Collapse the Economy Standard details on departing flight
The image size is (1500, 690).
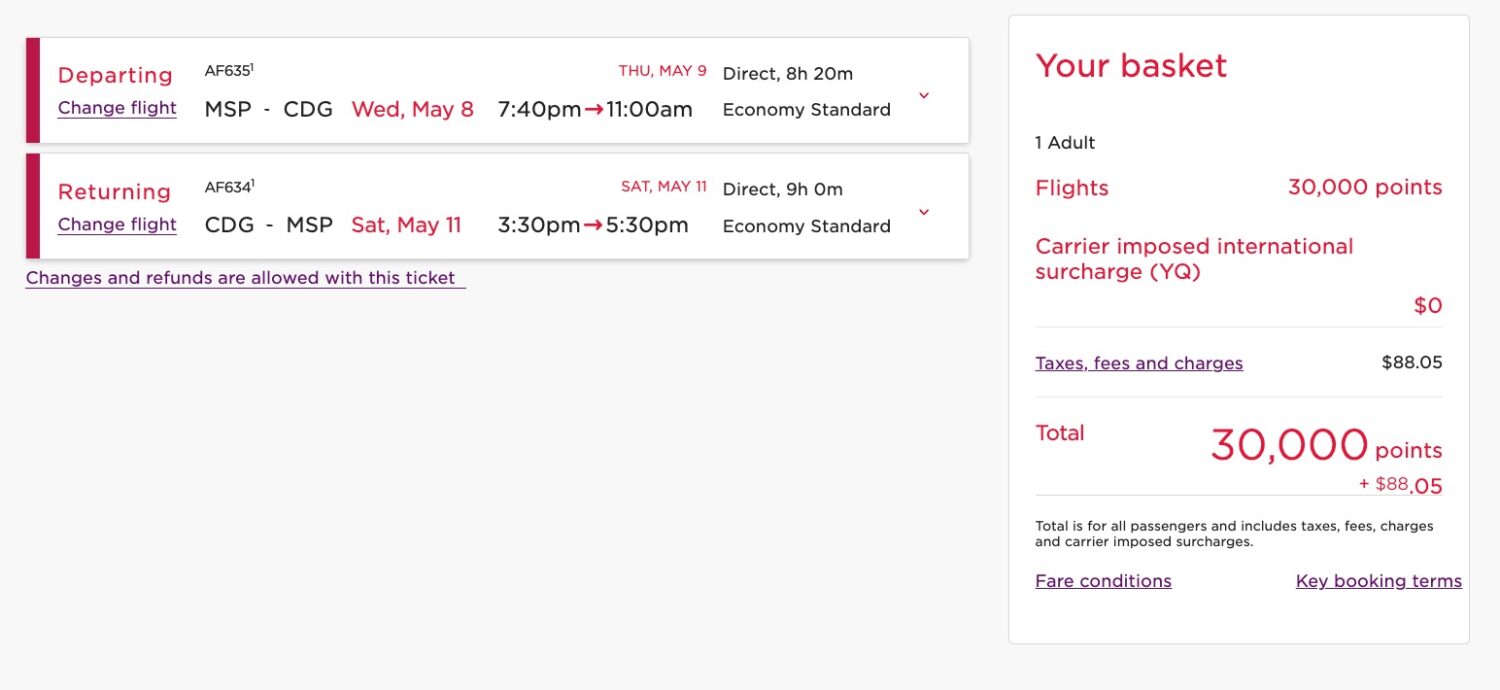tap(923, 95)
